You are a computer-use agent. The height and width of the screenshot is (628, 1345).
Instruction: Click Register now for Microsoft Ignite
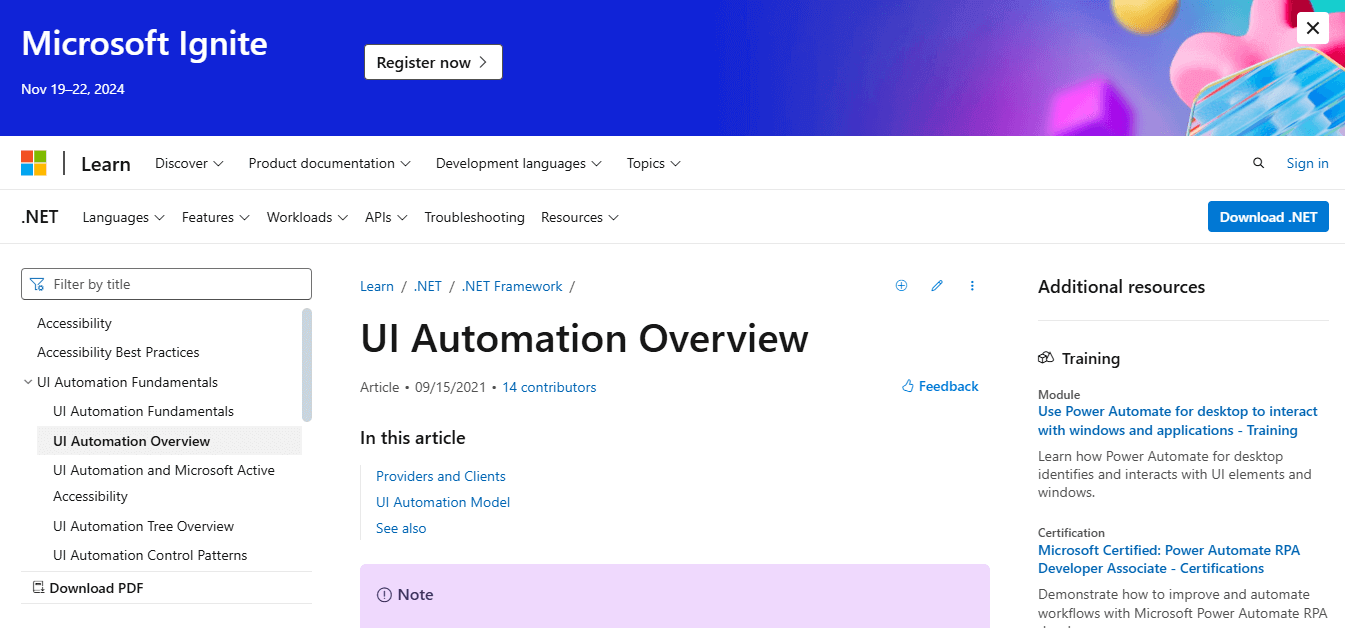point(433,61)
